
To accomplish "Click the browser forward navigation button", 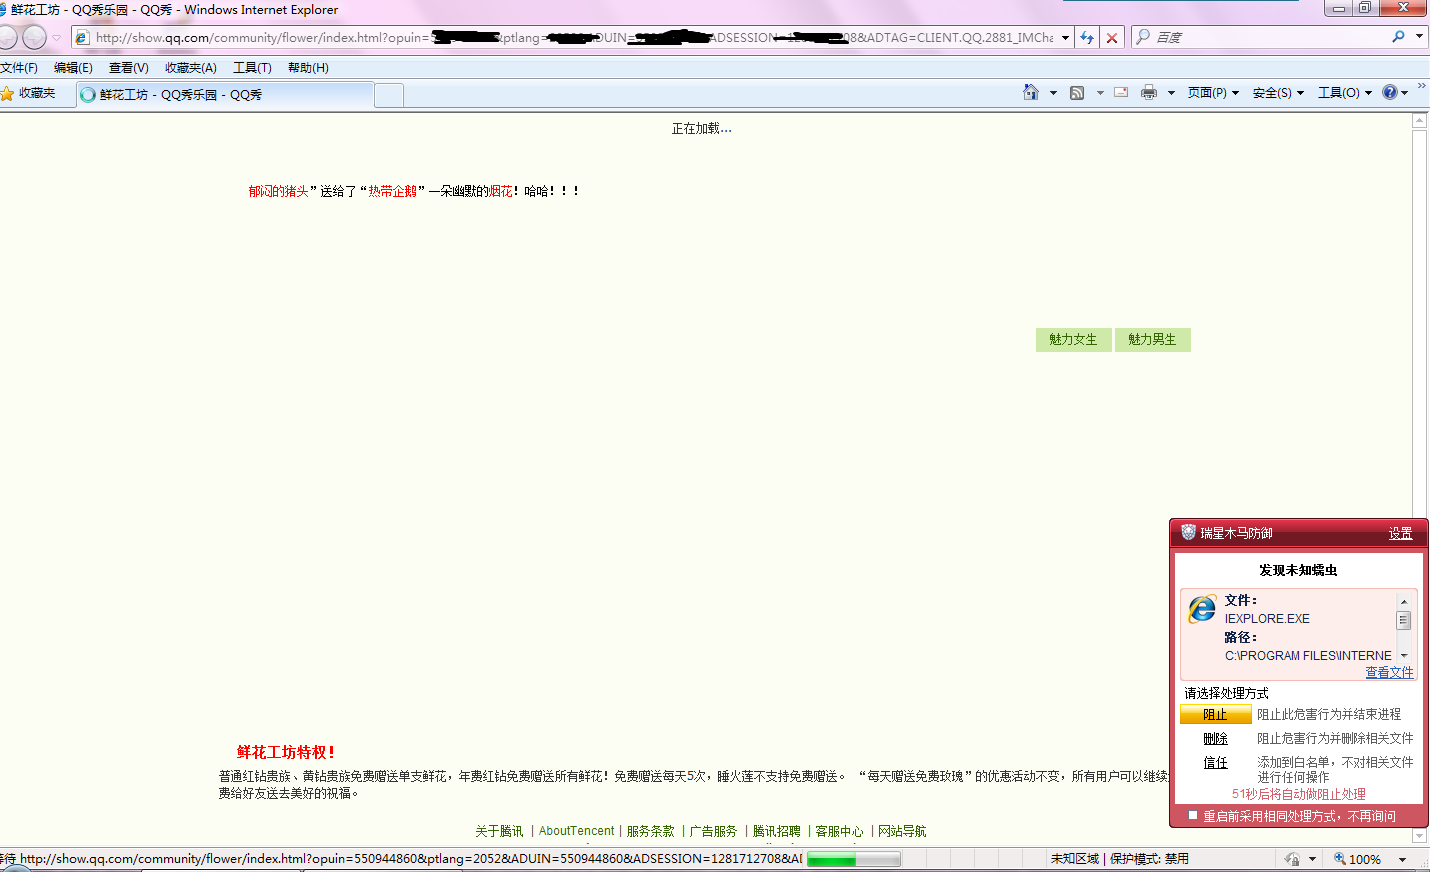I will coord(34,37).
